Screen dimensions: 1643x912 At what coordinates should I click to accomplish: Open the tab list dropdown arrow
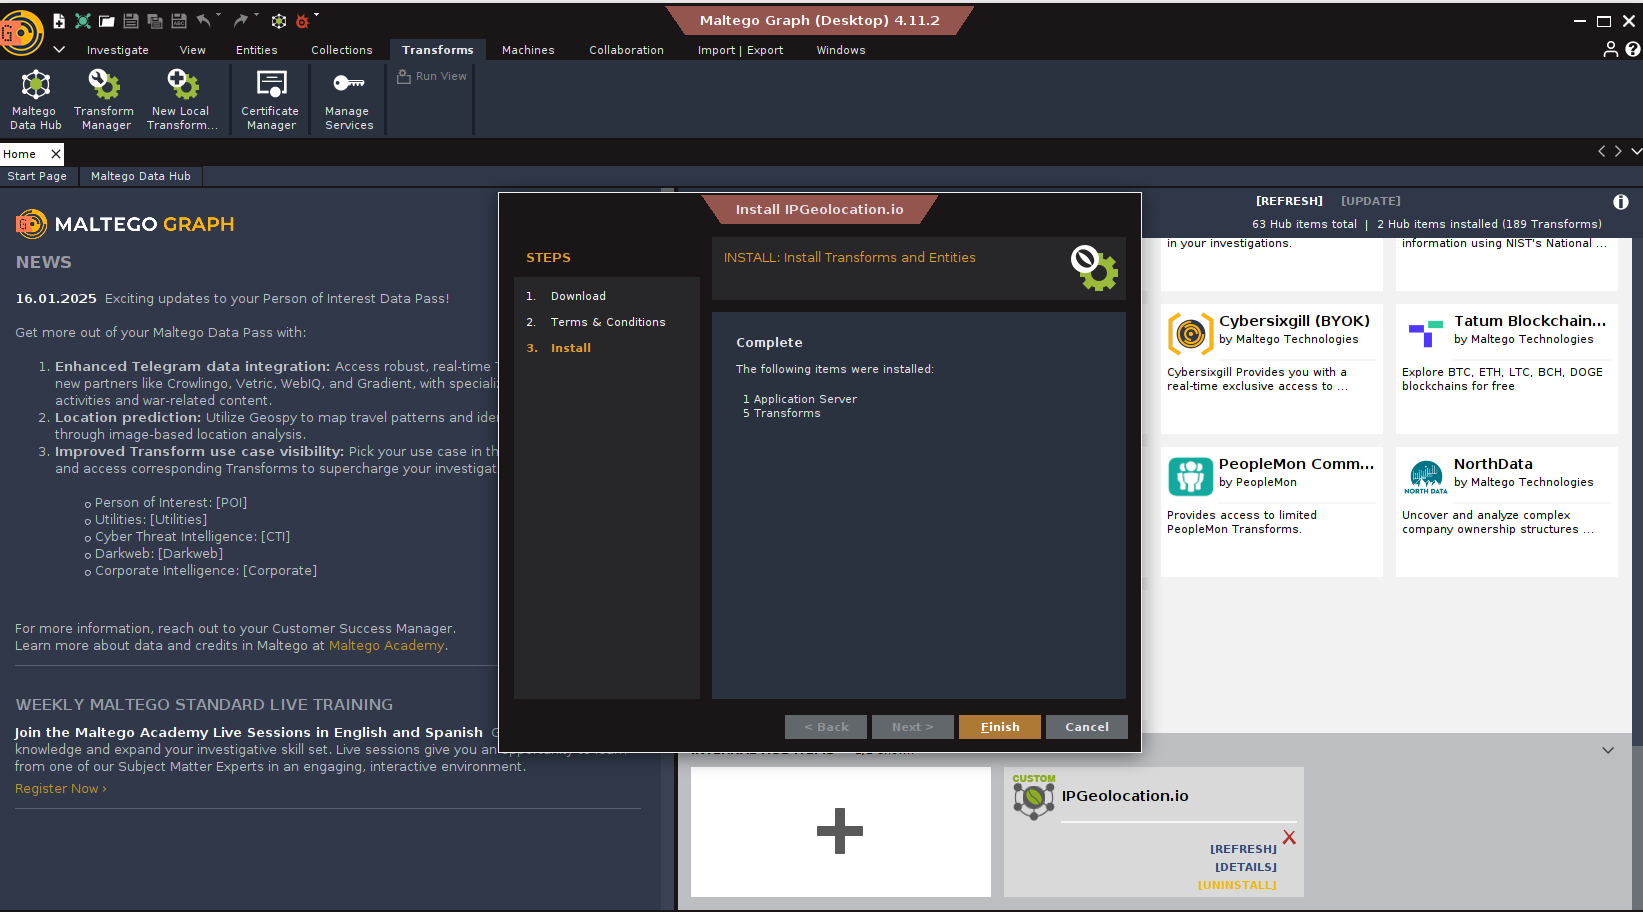[1636, 151]
